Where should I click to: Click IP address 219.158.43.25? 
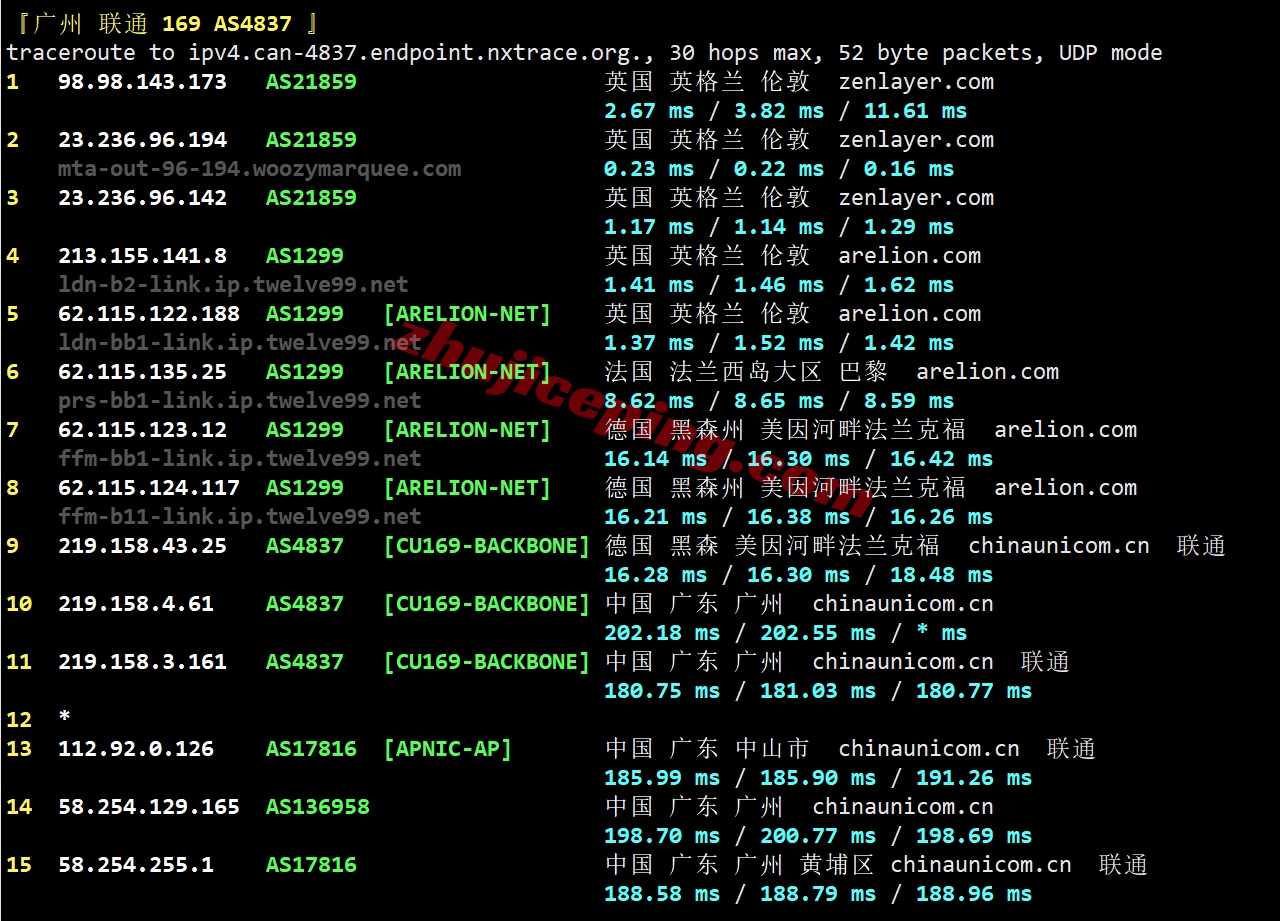(142, 546)
